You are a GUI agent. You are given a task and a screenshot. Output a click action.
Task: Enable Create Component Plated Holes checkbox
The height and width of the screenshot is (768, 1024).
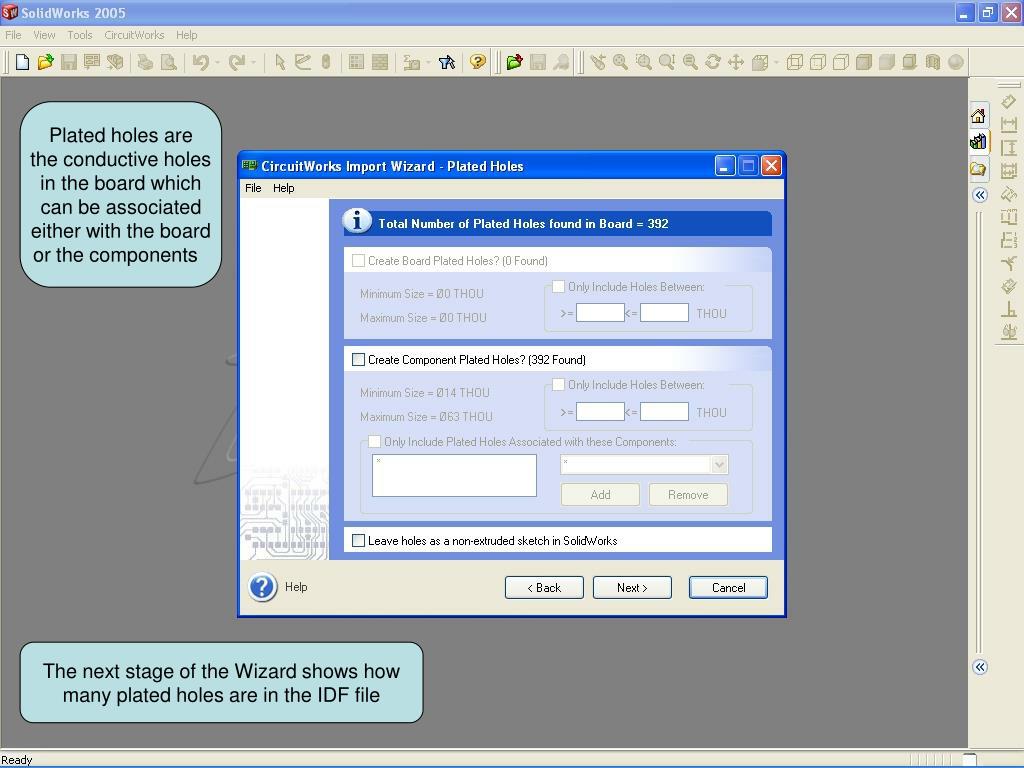tap(359, 360)
